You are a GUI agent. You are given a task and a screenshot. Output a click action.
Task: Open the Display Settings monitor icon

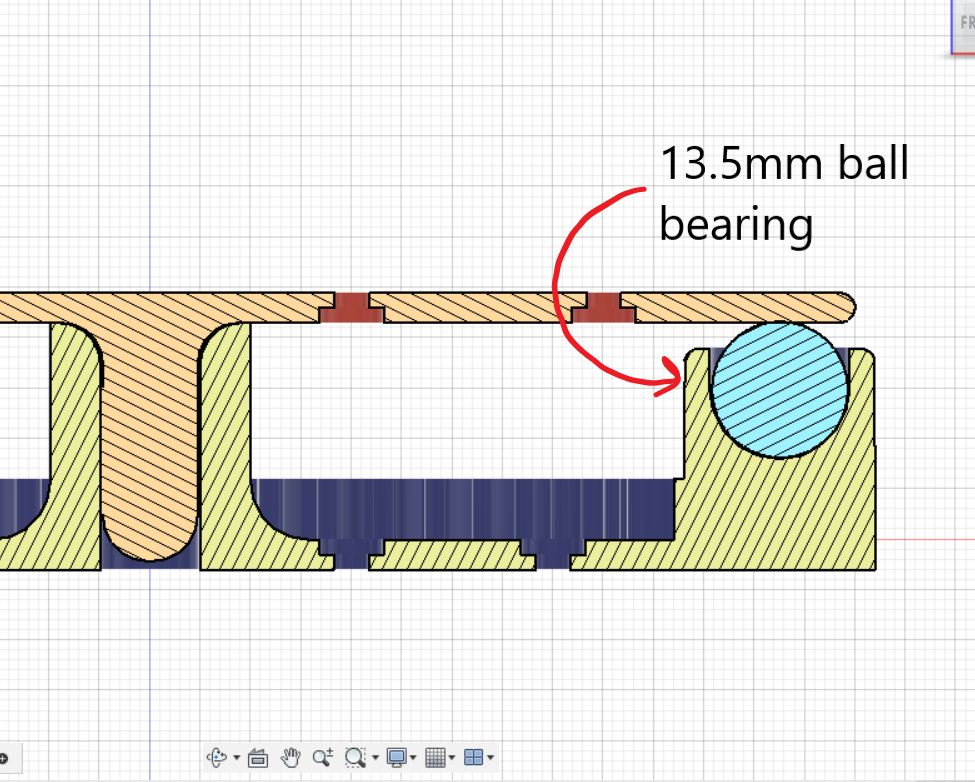click(x=396, y=757)
